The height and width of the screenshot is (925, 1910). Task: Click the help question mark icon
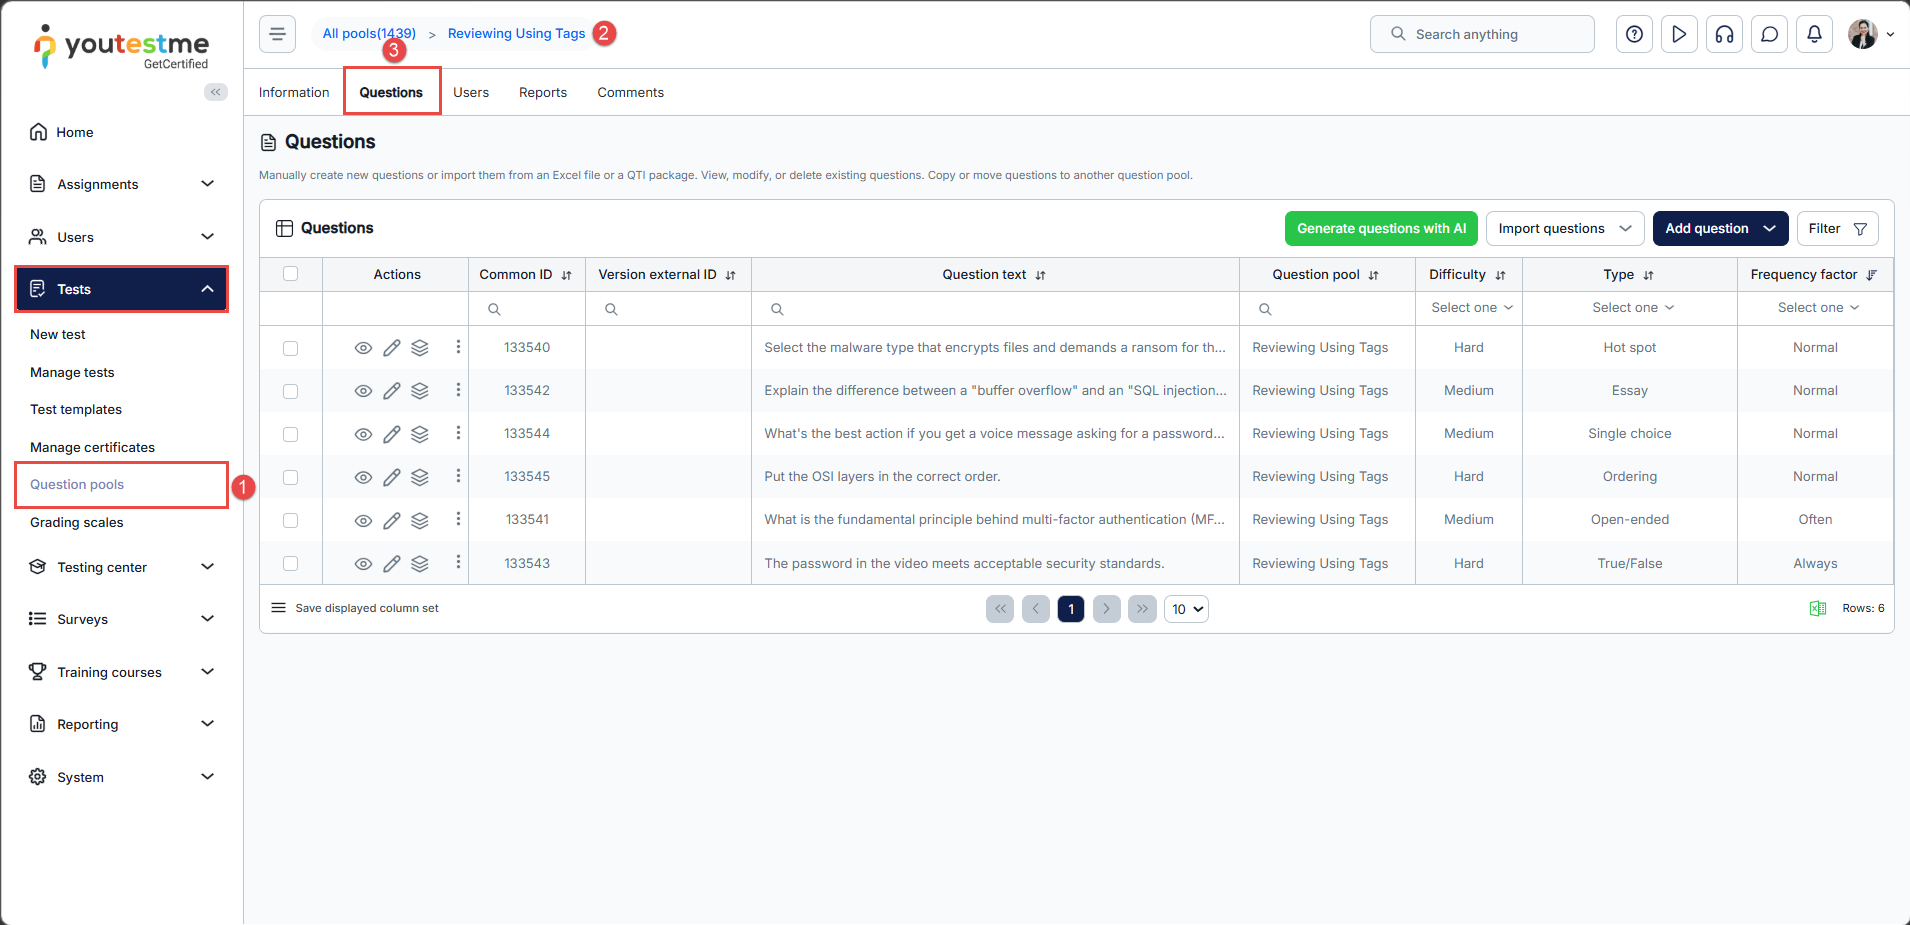click(1634, 34)
